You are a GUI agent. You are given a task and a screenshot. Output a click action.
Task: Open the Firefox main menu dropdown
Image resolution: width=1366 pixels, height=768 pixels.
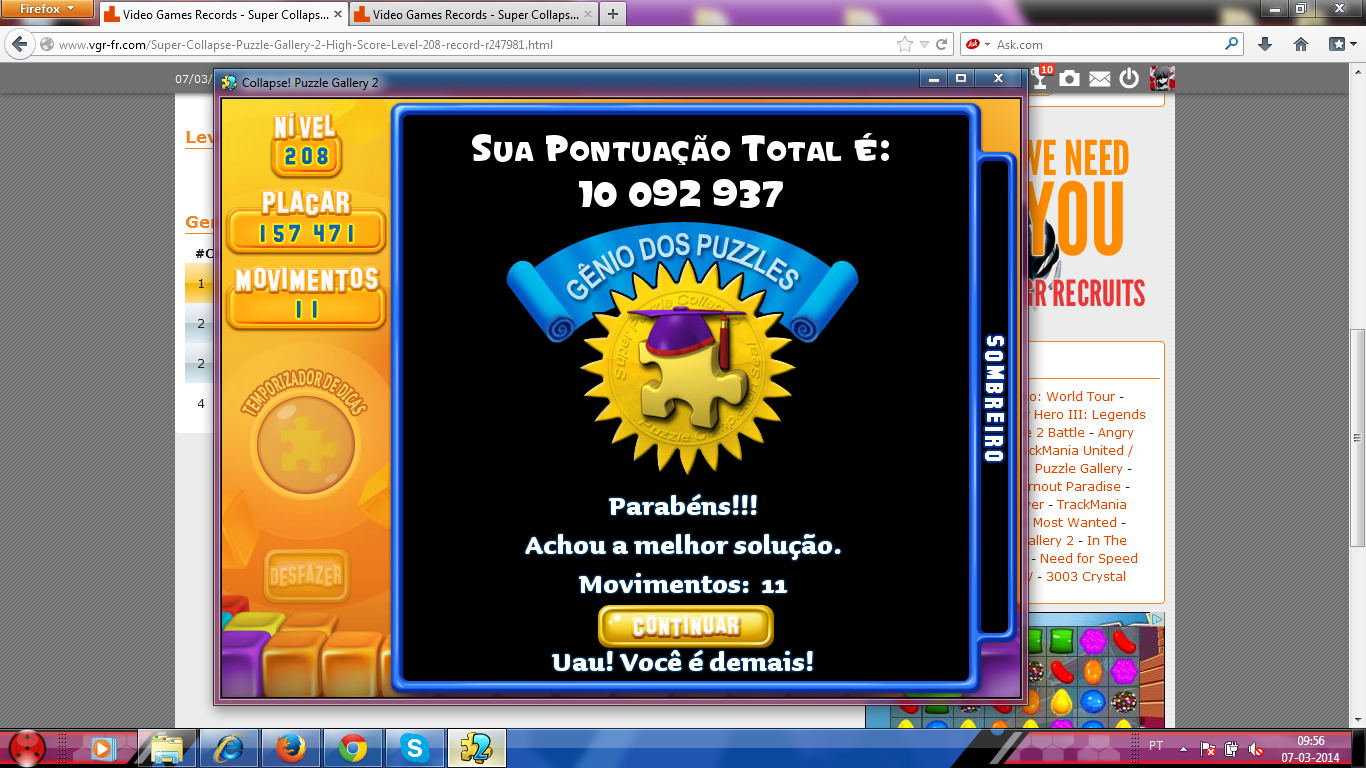[x=46, y=9]
